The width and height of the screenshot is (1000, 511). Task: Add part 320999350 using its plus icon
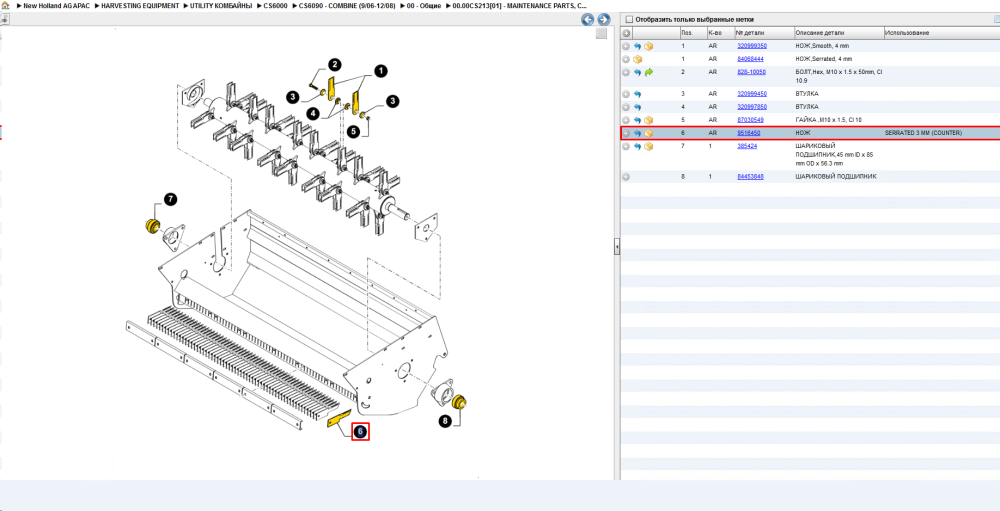[x=626, y=46]
